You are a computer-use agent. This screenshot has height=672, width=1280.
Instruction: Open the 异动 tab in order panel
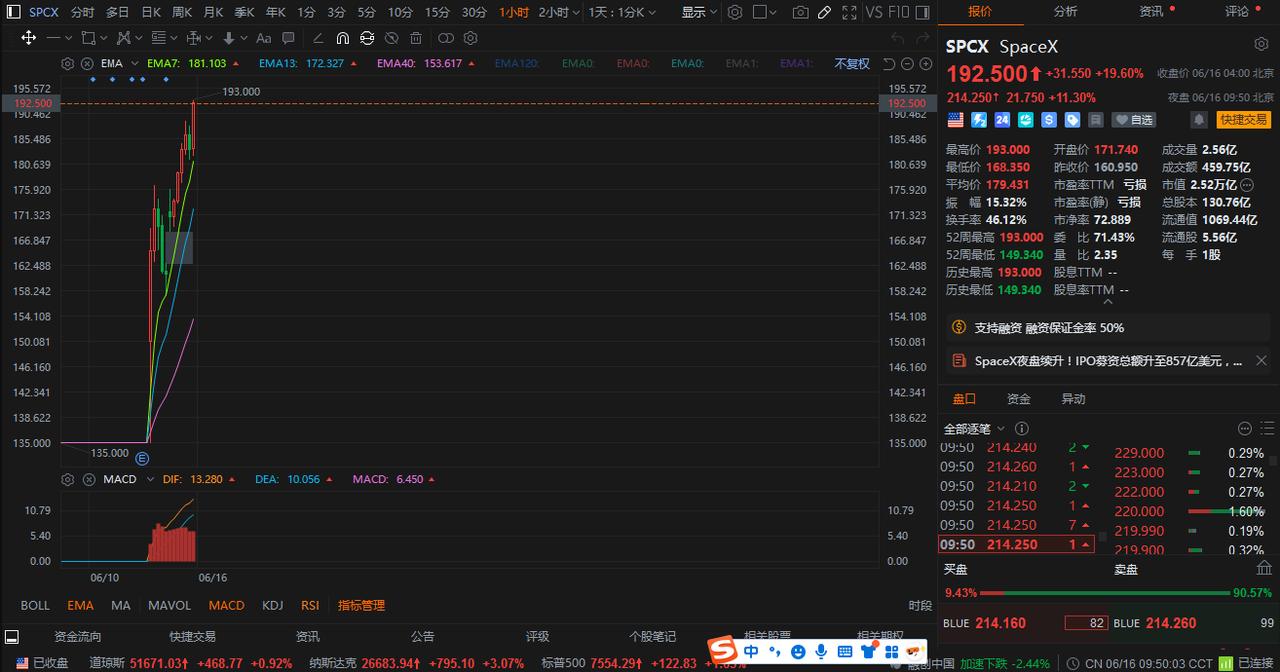(x=1073, y=398)
